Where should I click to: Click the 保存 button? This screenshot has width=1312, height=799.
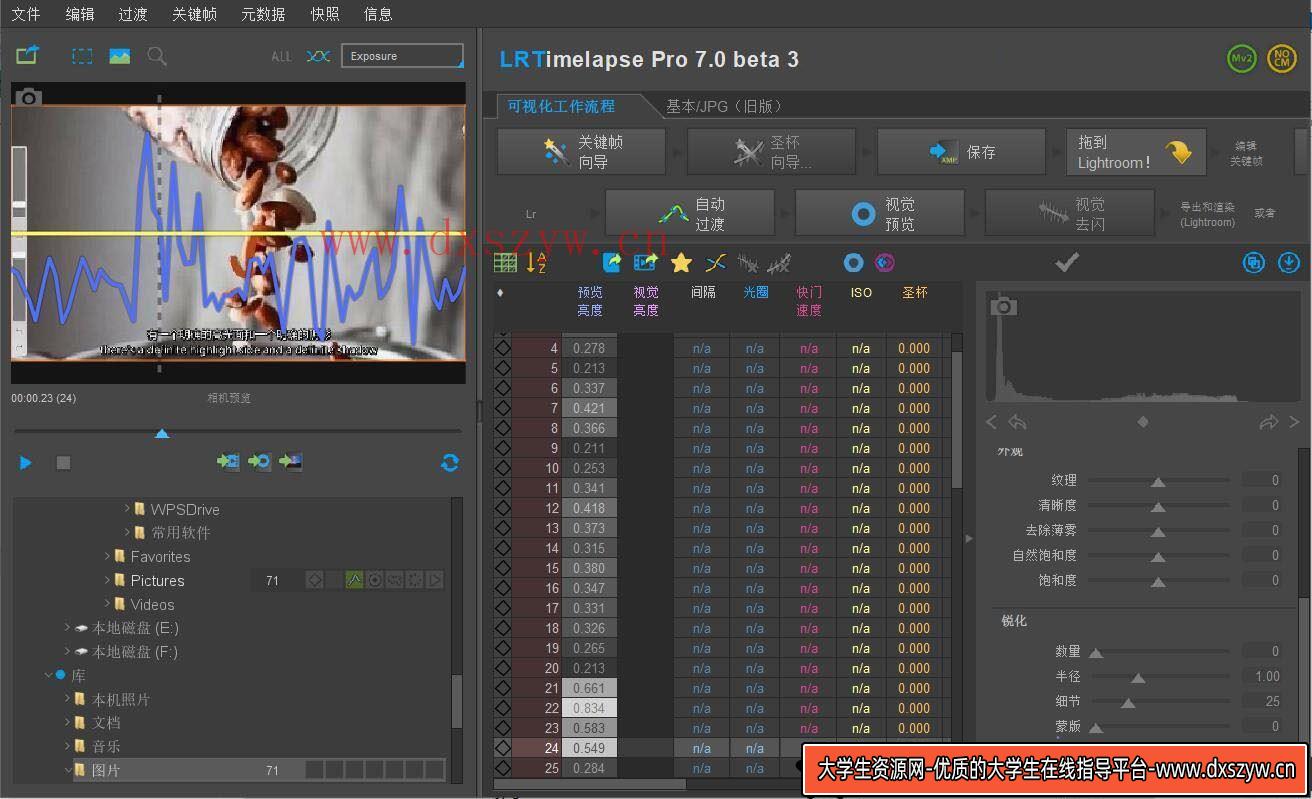[961, 152]
